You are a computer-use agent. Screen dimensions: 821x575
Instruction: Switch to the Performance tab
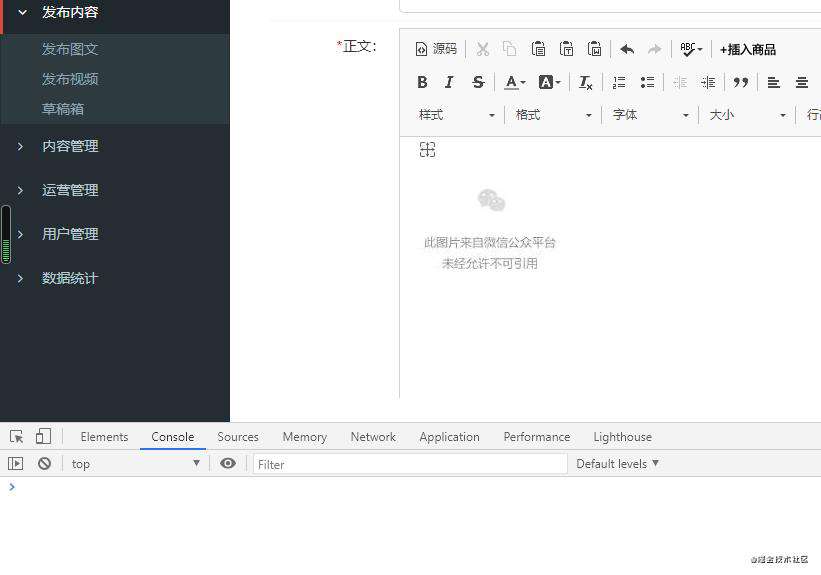tap(537, 437)
